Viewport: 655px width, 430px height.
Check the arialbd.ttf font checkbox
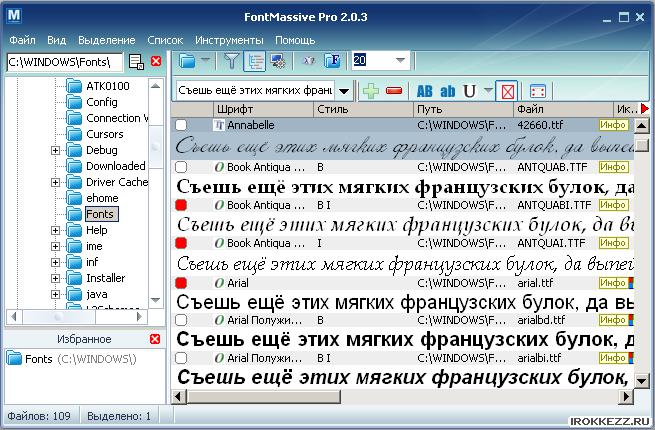[181, 320]
